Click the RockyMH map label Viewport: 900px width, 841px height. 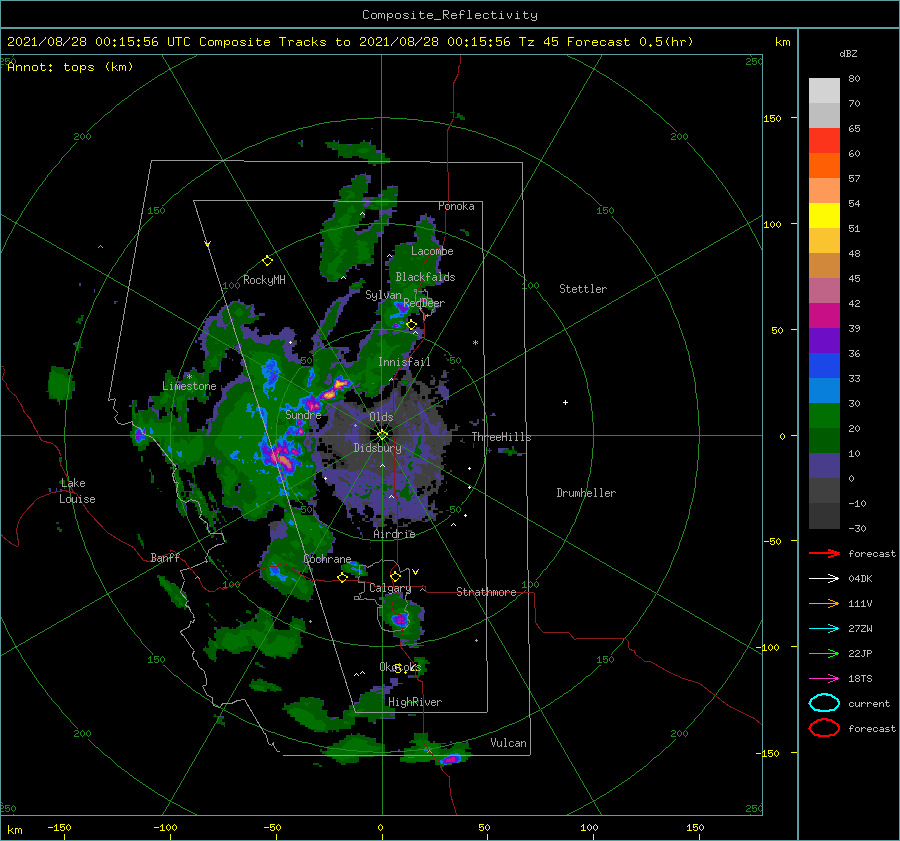(264, 280)
